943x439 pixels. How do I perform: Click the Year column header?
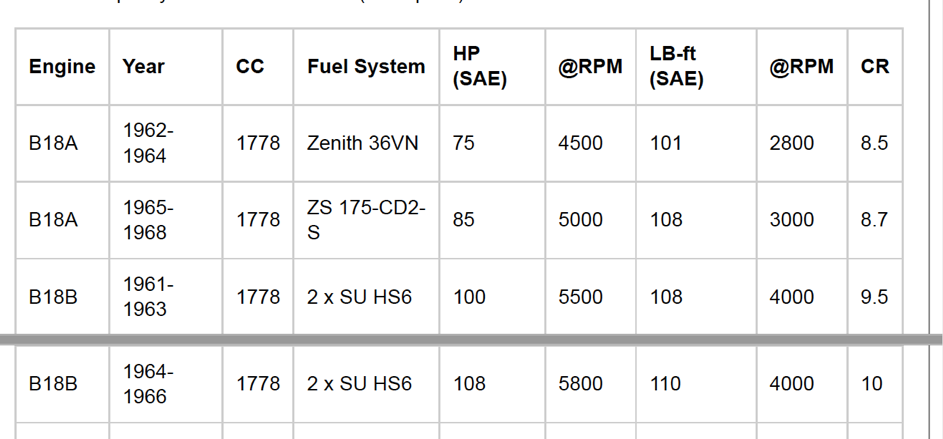166,67
